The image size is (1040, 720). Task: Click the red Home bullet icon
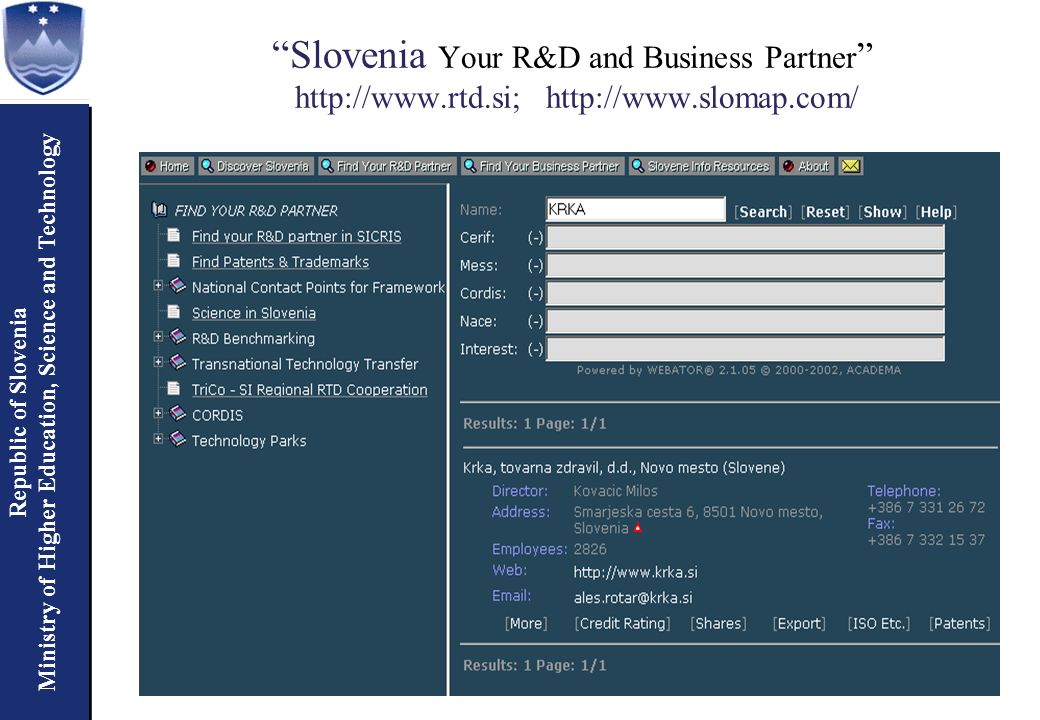pyautogui.click(x=151, y=166)
